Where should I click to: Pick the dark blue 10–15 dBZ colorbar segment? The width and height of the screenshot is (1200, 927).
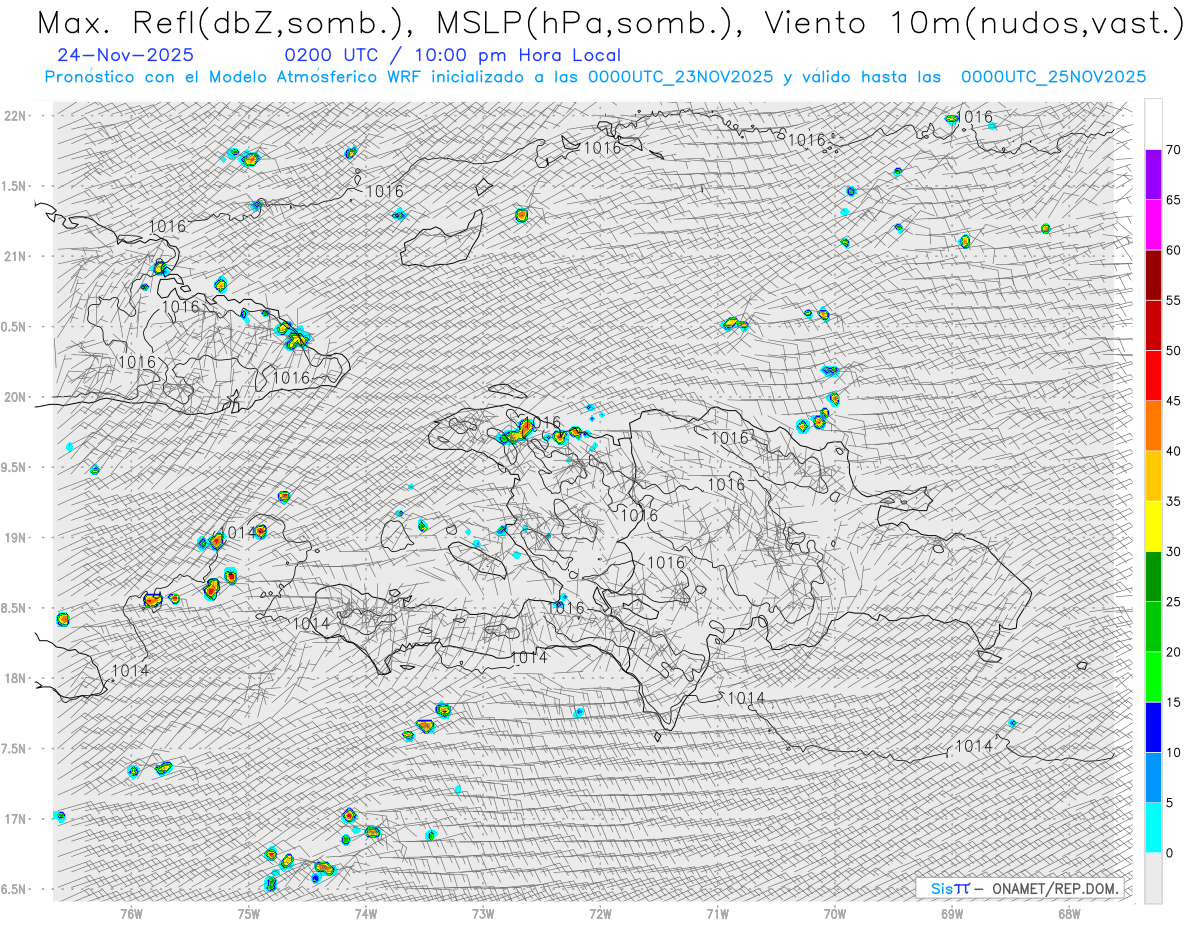click(x=1153, y=727)
